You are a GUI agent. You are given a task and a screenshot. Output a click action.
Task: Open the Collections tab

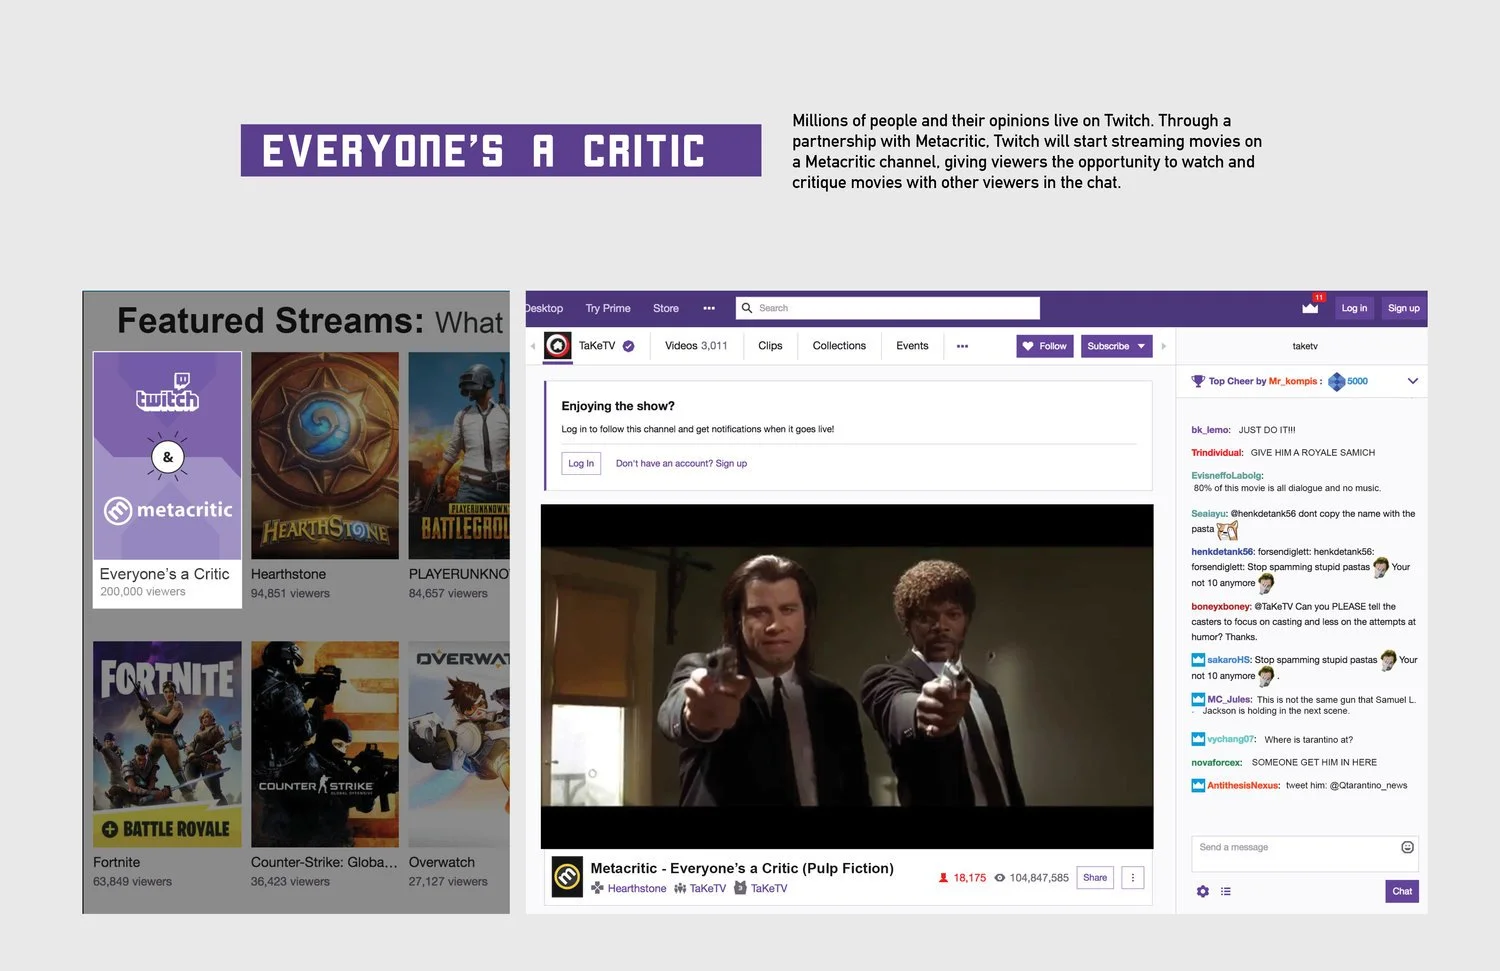[838, 346]
